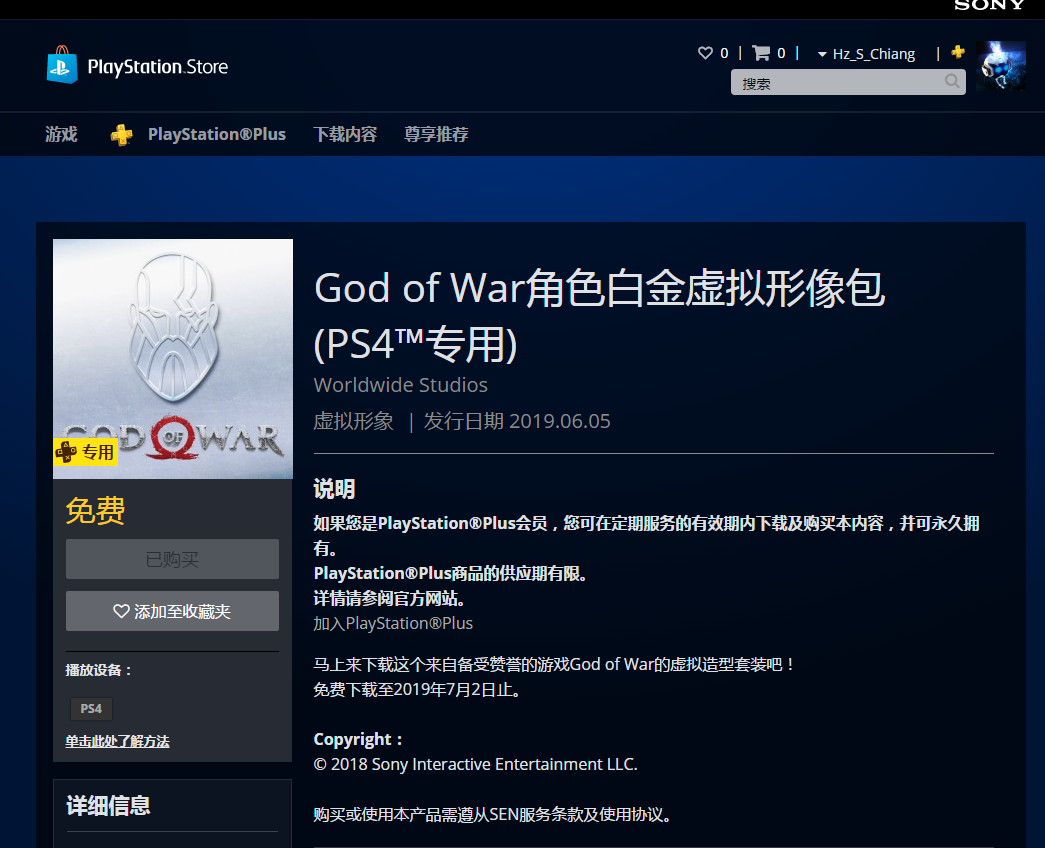
Task: Click the PS Plus 专用 badge
Action: [x=85, y=452]
